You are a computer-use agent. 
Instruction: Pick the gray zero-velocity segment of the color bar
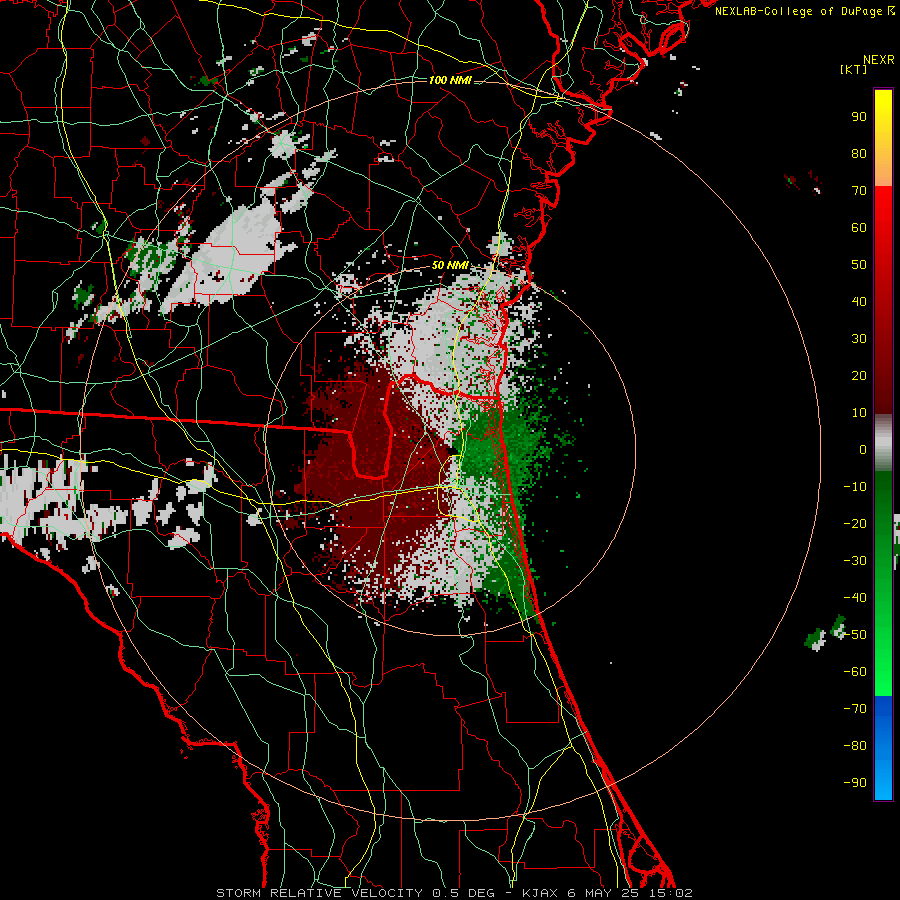883,444
